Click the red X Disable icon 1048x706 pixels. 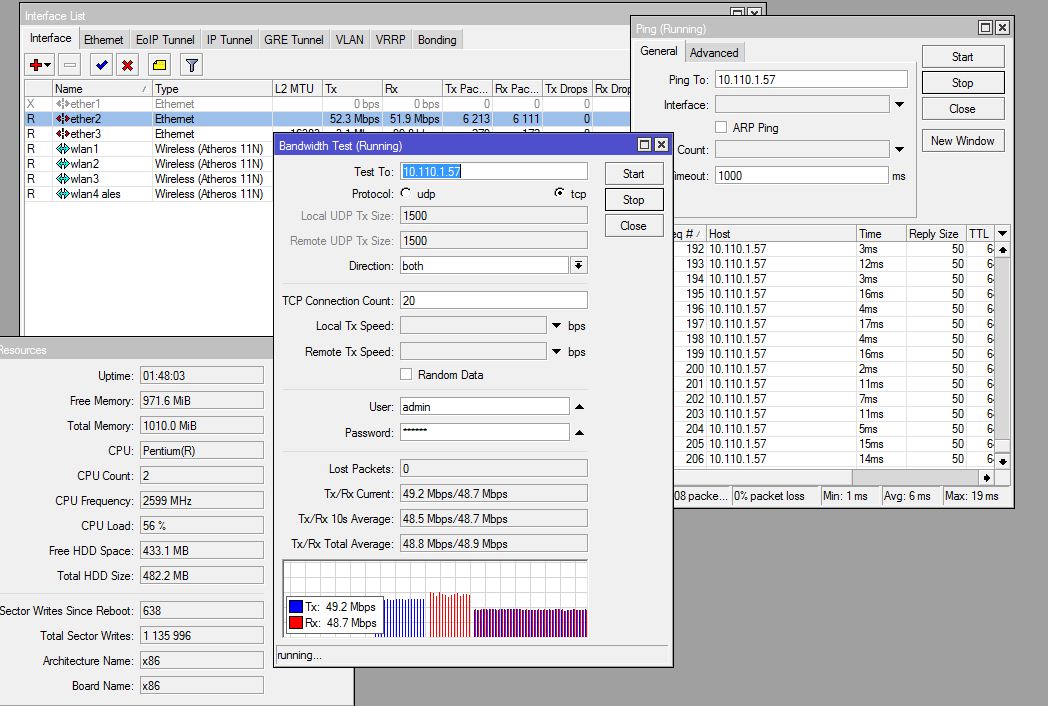point(127,65)
